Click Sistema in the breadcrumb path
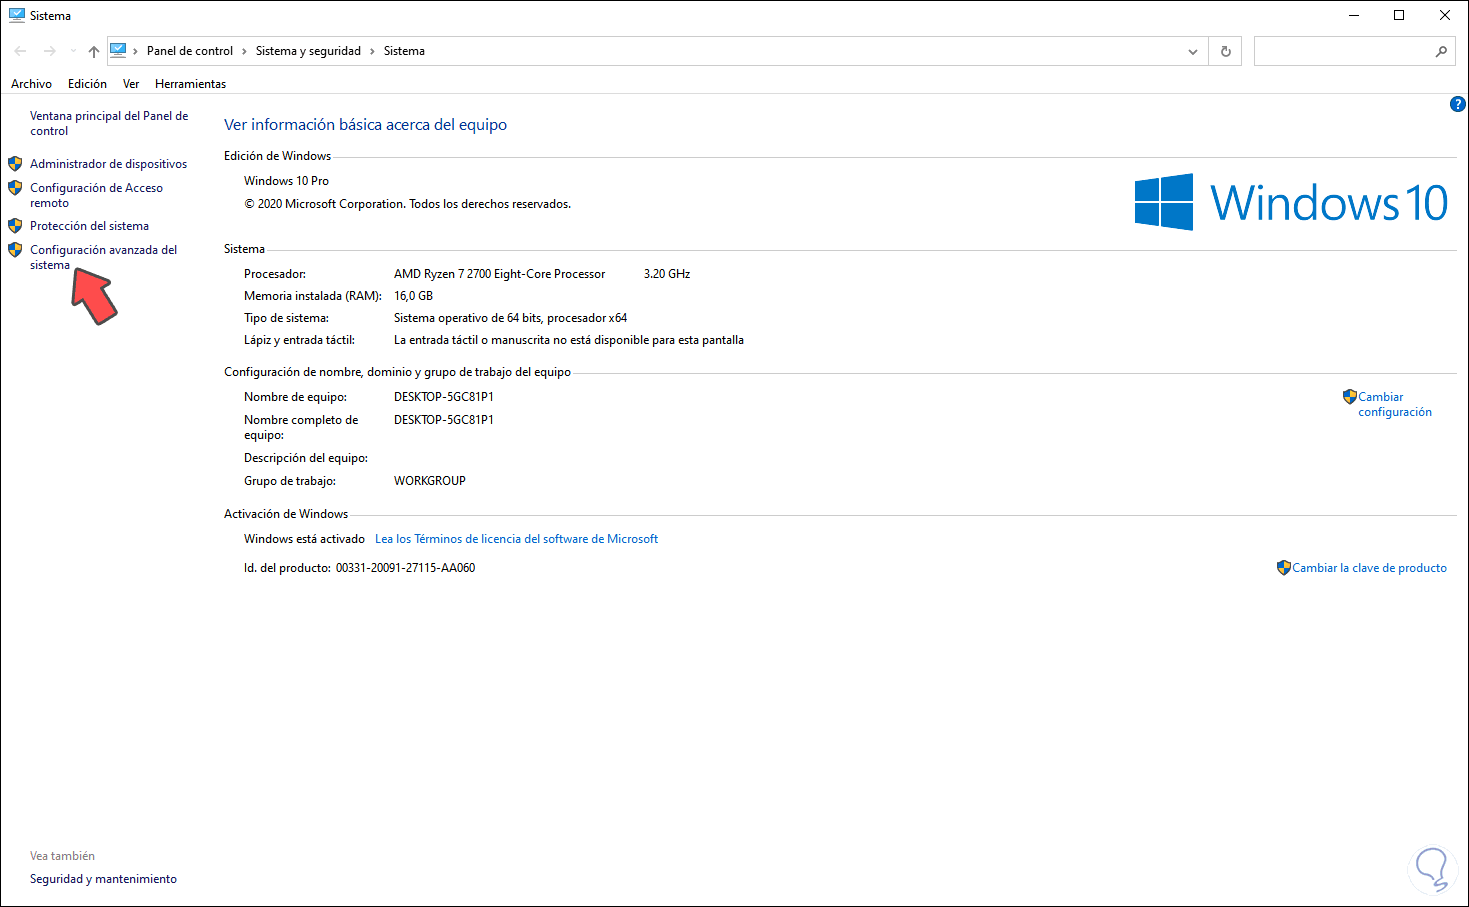The height and width of the screenshot is (907, 1469). (x=404, y=51)
